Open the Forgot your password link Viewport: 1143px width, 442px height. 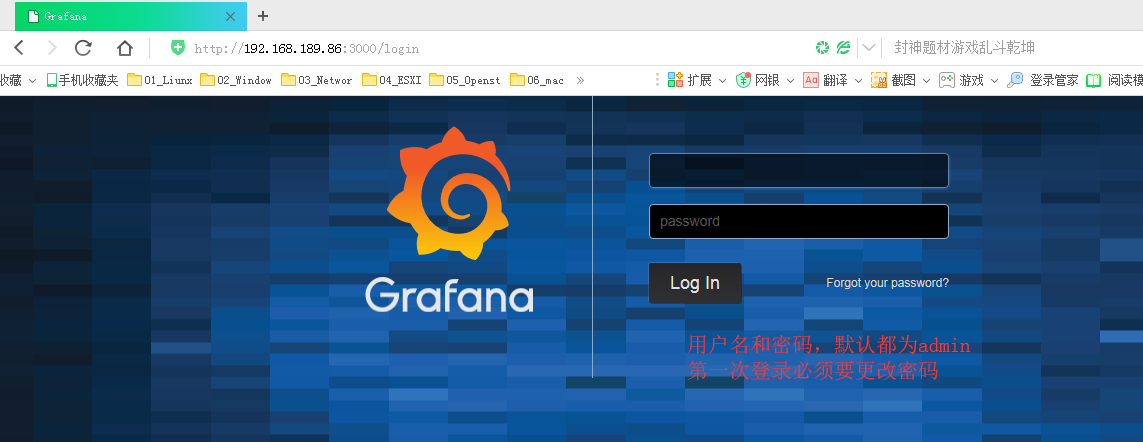click(x=887, y=283)
